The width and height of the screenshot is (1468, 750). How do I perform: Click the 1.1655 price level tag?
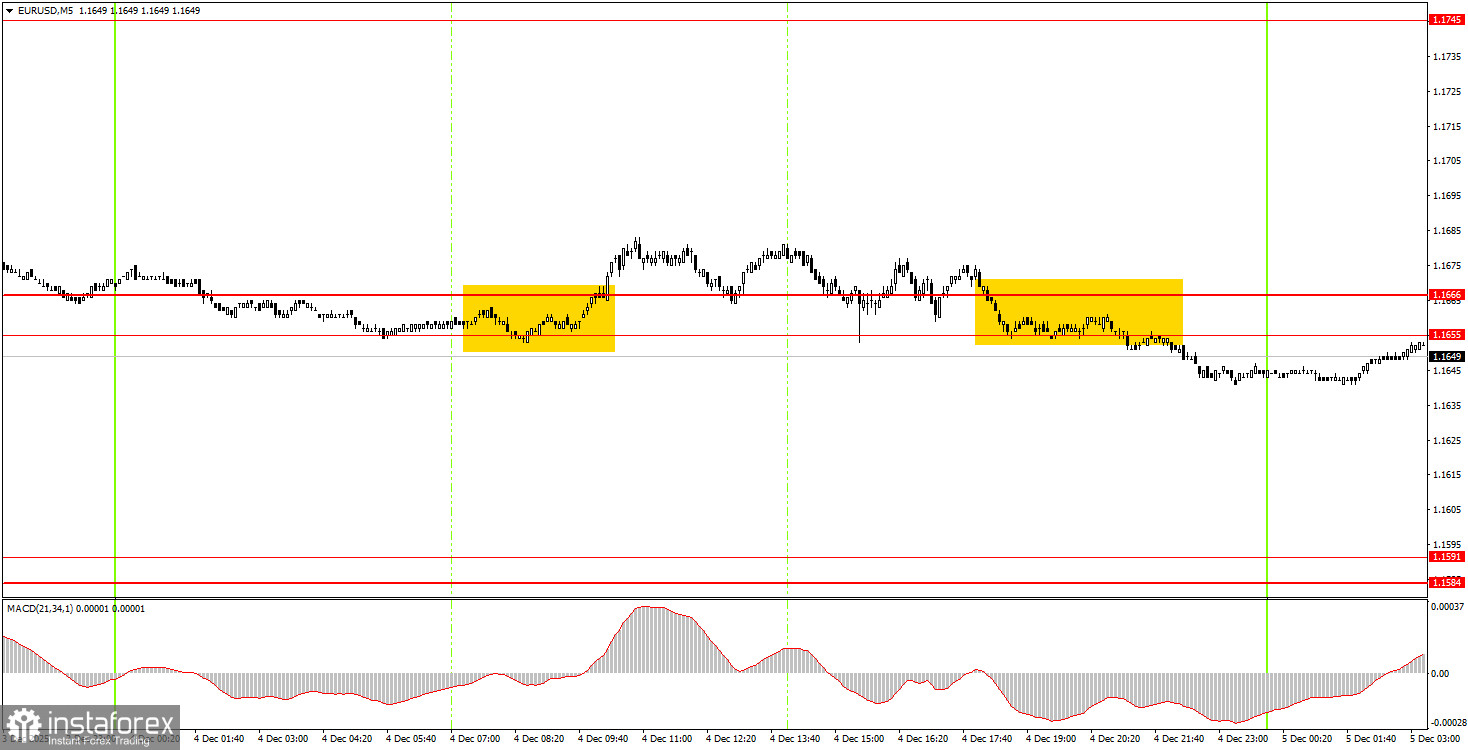tap(1448, 335)
